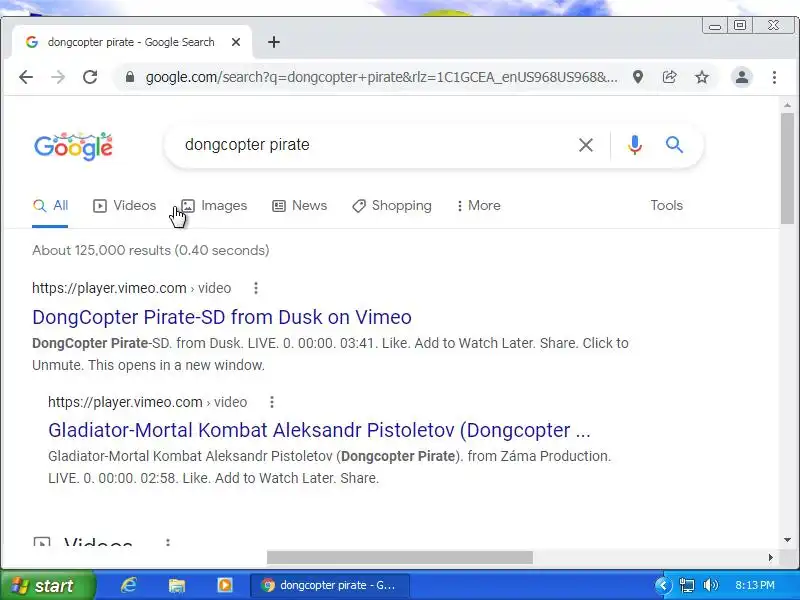Start voice search with the microphone

point(635,145)
